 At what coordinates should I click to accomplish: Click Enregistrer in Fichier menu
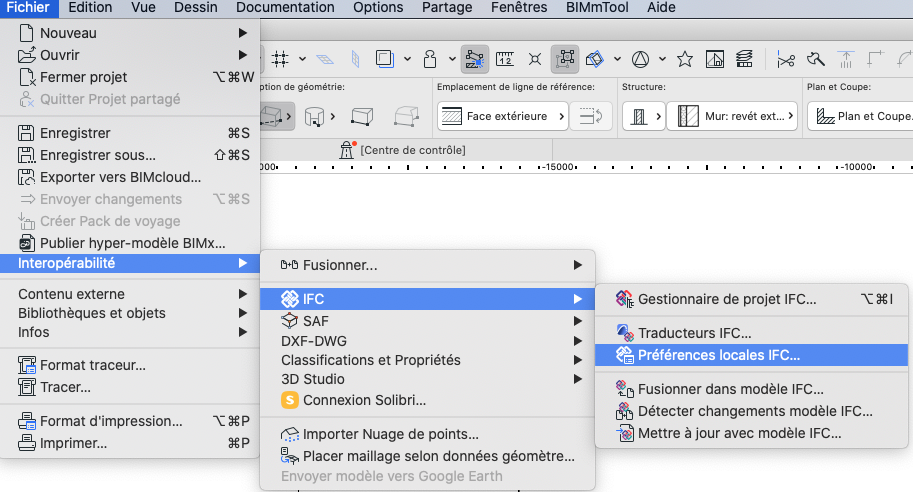[x=130, y=133]
